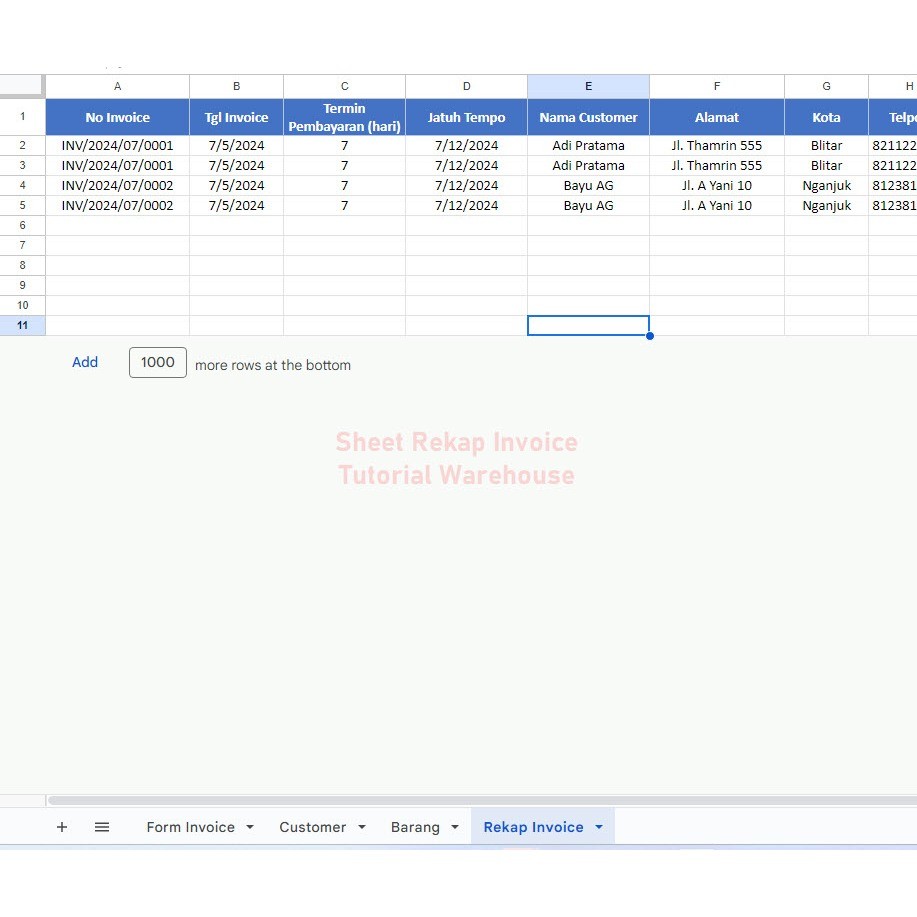The height and width of the screenshot is (917, 917).
Task: Click Termin value 7 in row 5
Action: point(344,205)
